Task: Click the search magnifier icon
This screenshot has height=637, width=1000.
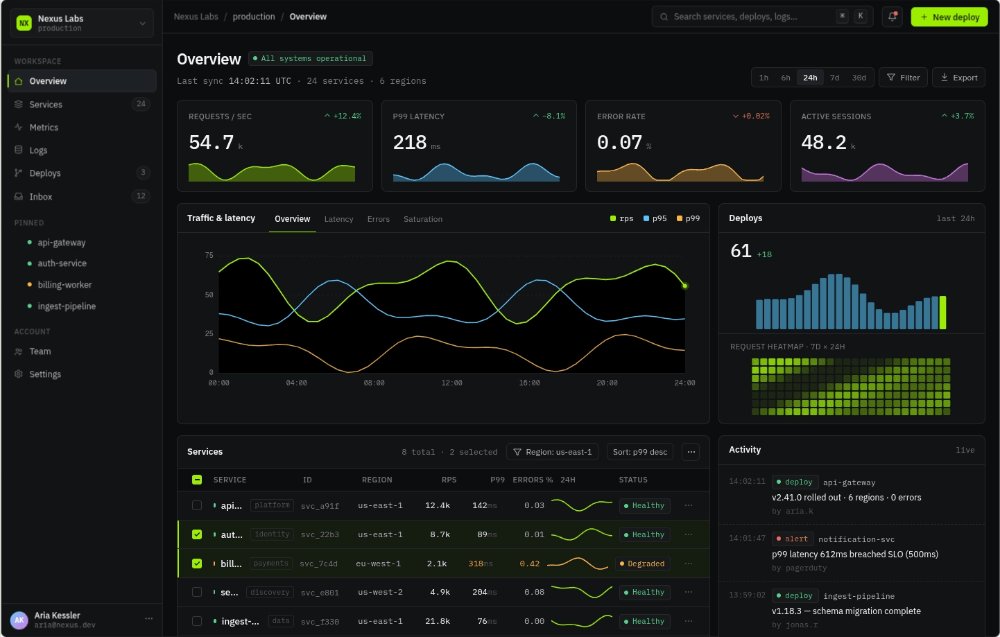Action: coord(664,17)
